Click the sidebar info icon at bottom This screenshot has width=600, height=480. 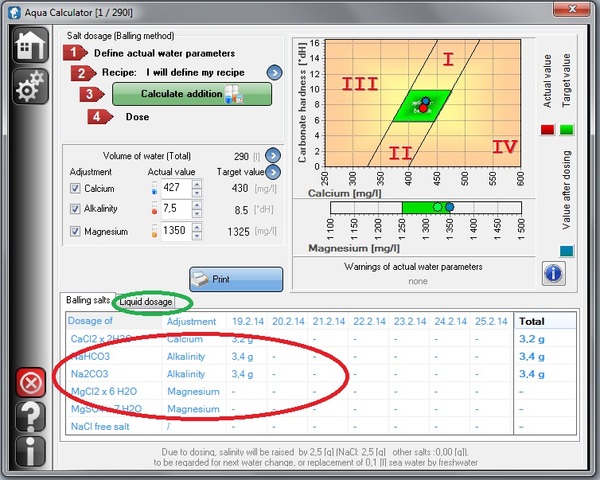tap(28, 451)
